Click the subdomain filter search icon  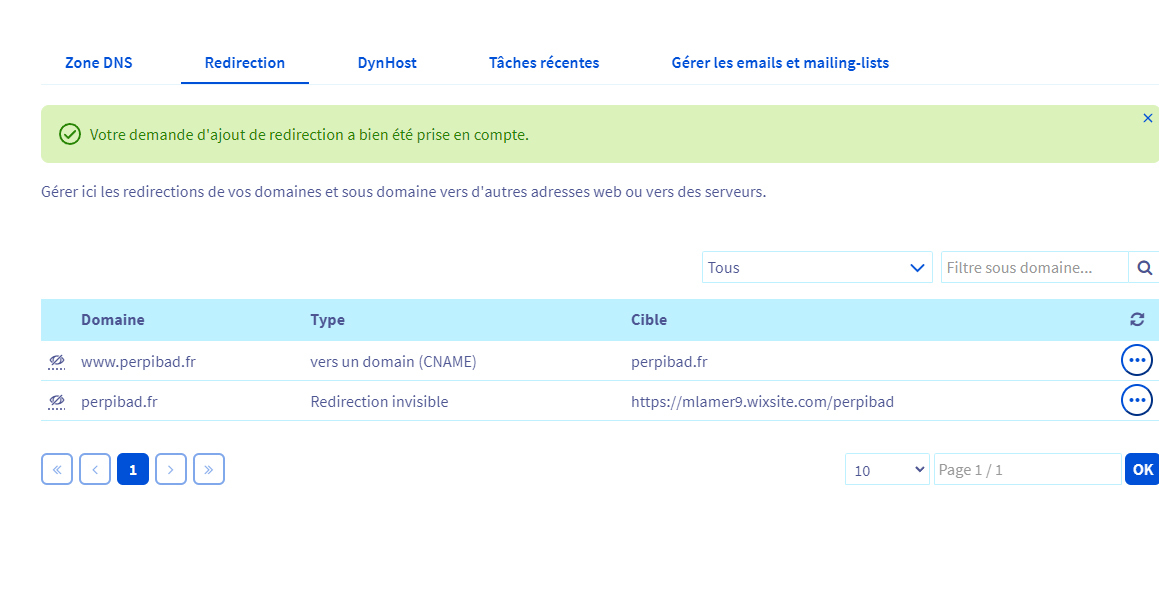click(1144, 268)
